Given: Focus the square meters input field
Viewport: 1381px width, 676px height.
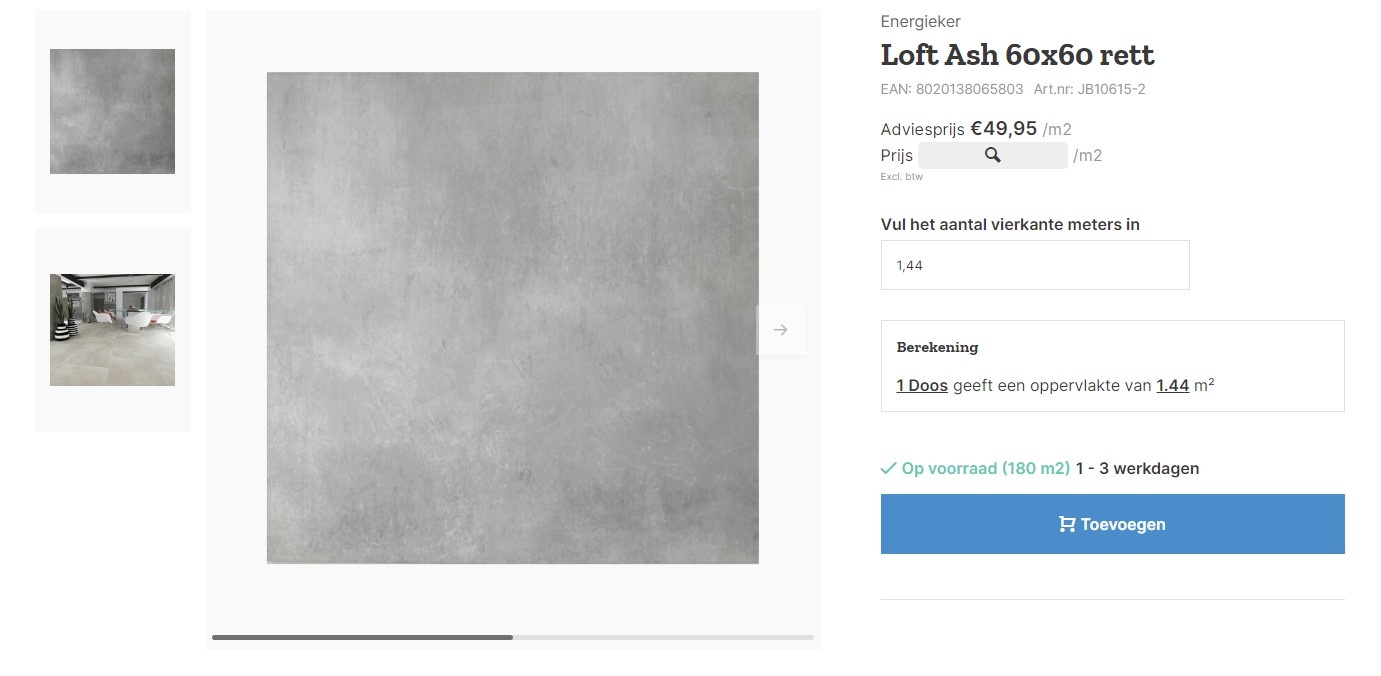Looking at the screenshot, I should [1035, 265].
